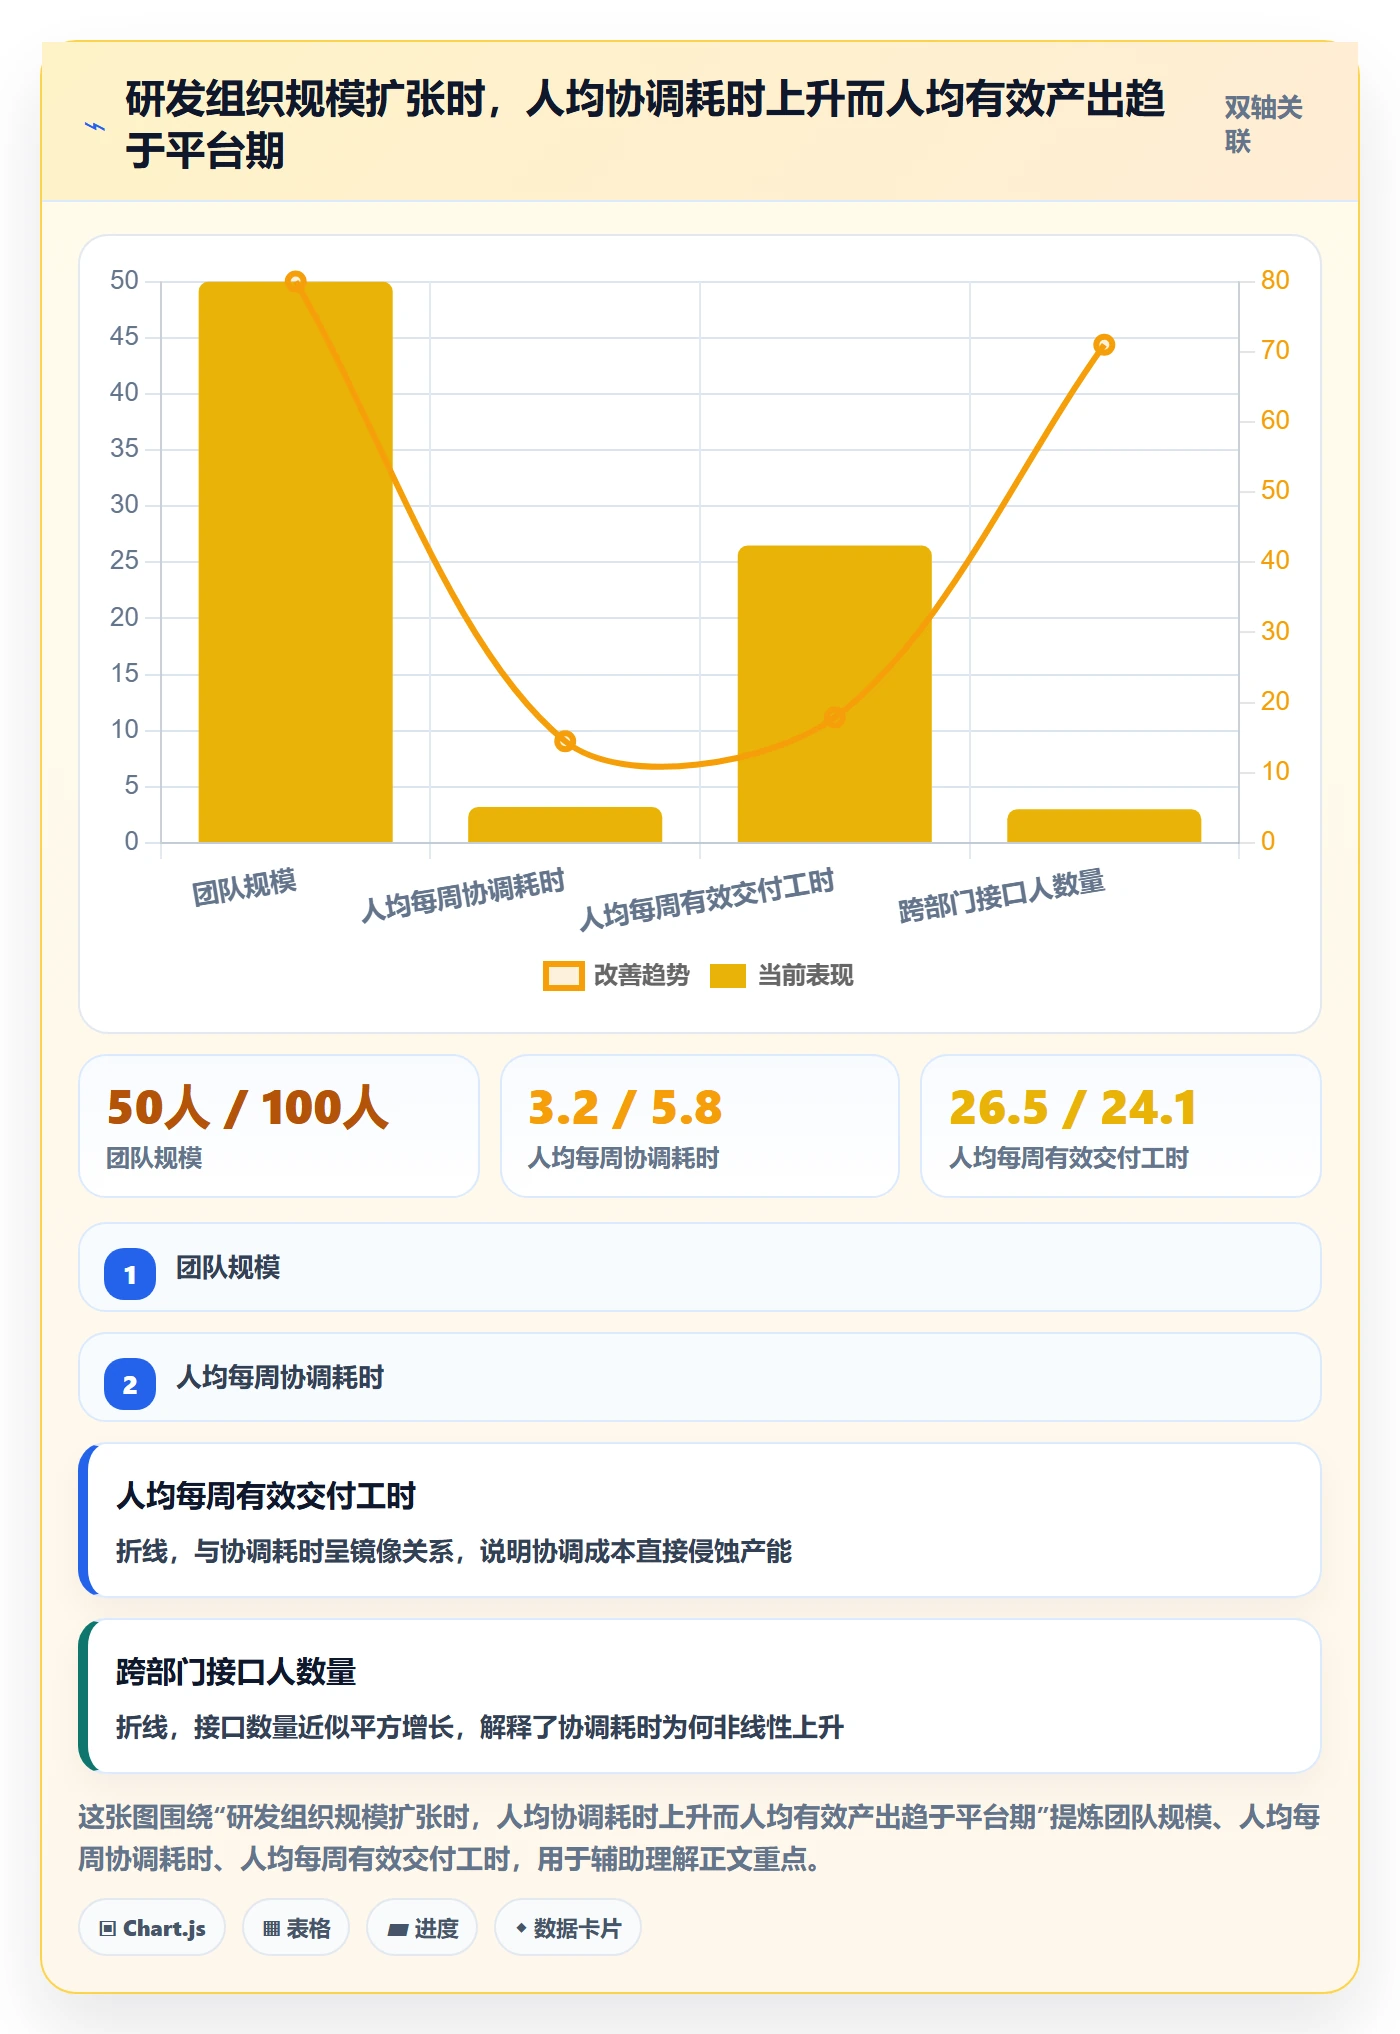Click the 跨部门接口人数量 x-axis label
The width and height of the screenshot is (1400, 2034).
tap(1002, 896)
